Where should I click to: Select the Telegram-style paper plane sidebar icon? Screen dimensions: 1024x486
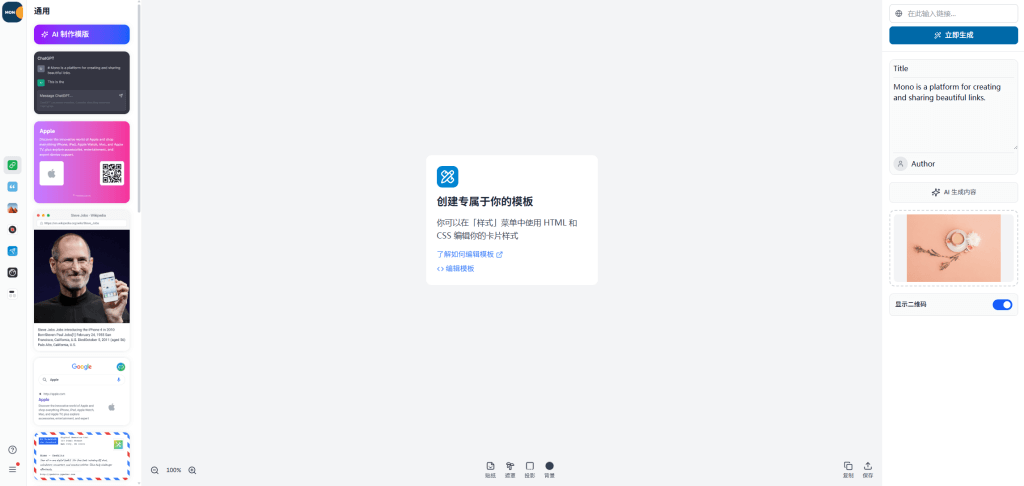13,251
